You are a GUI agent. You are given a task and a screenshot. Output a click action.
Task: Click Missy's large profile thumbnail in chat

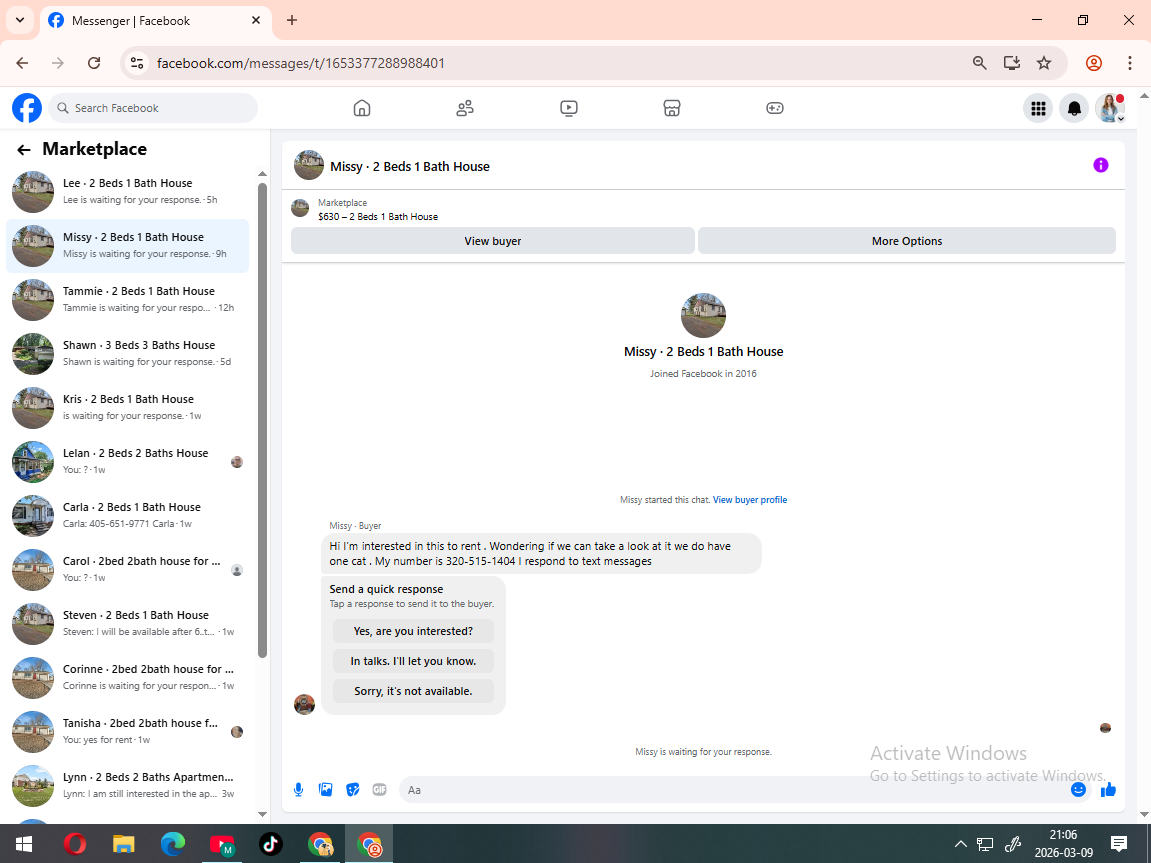pos(703,316)
